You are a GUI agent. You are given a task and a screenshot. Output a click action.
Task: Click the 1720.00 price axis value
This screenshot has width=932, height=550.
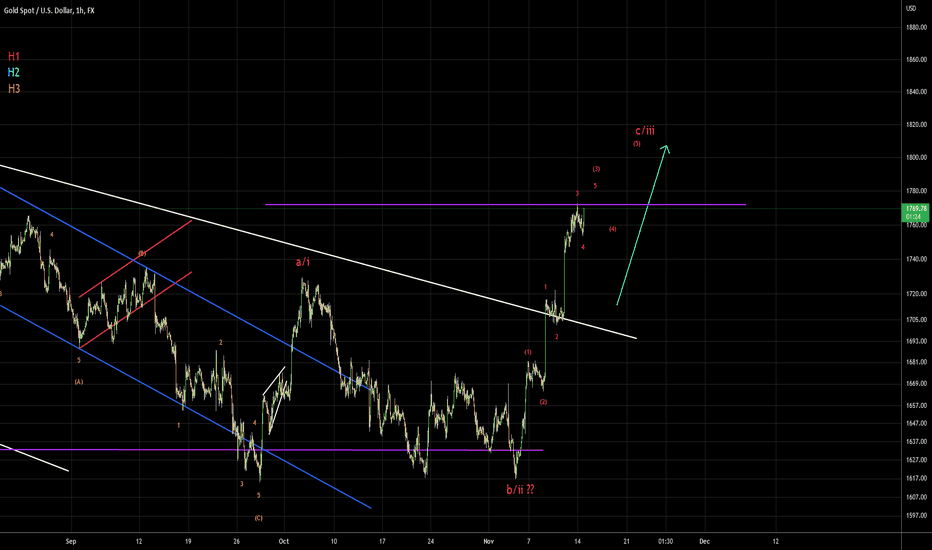click(917, 294)
